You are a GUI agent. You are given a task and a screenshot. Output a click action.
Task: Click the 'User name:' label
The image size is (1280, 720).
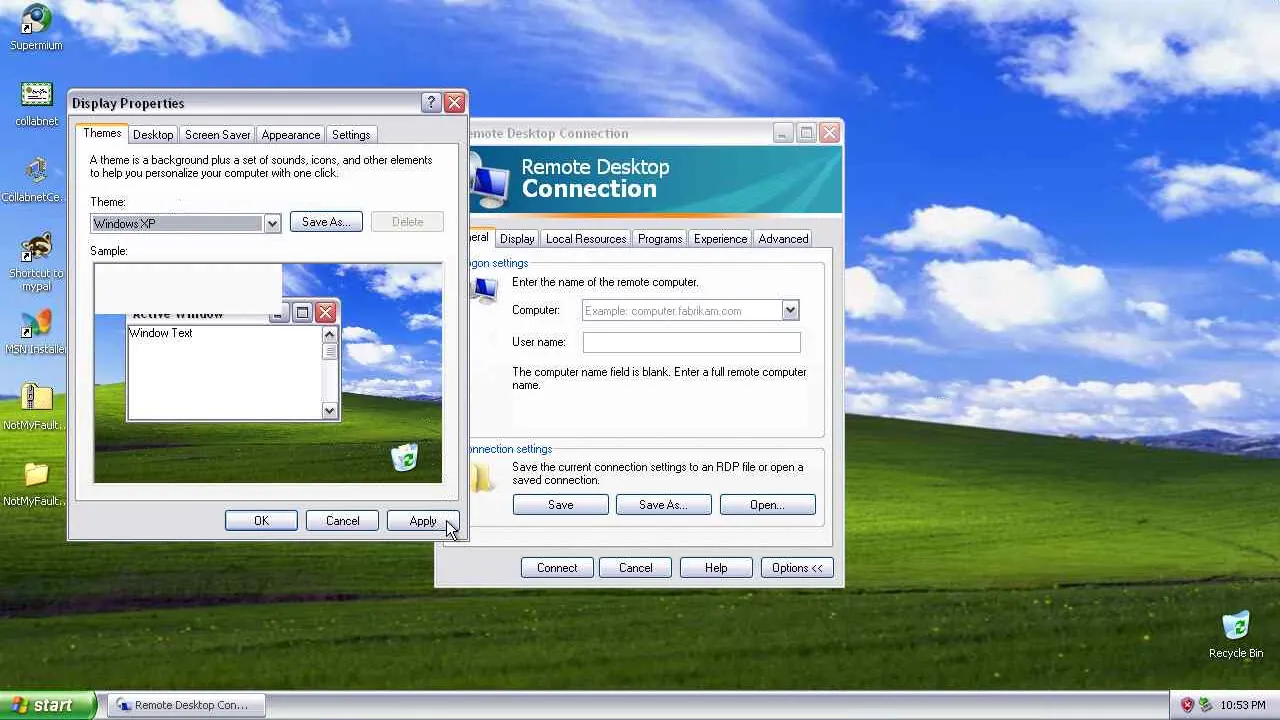pyautogui.click(x=539, y=342)
